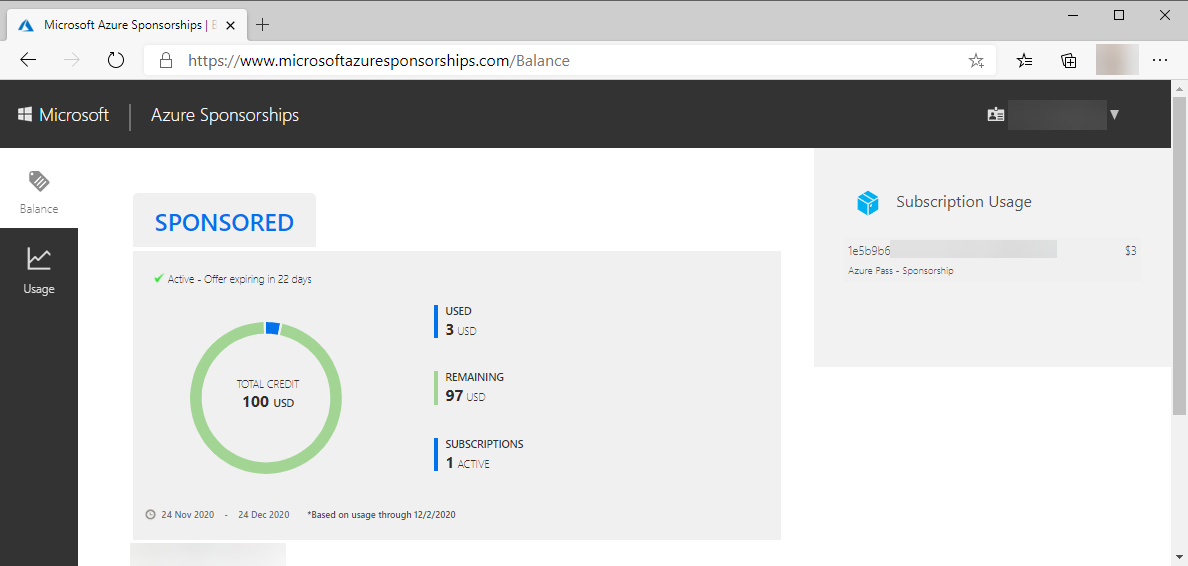Click the USED 3 USD value
Viewport: 1188px width, 566px height.
coord(461,330)
